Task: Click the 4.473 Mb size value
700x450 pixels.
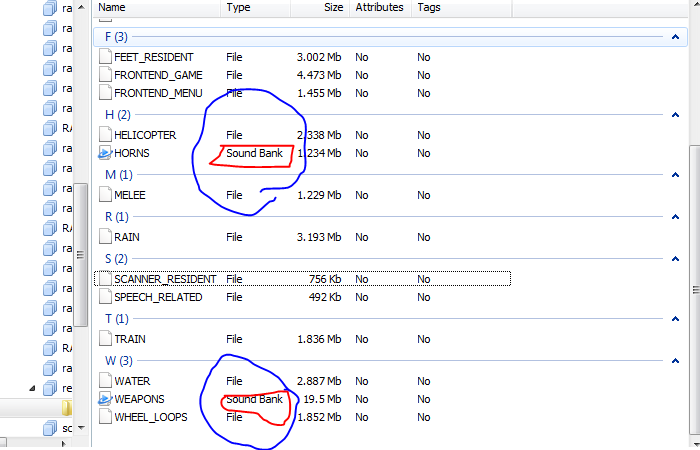Action: 319,75
